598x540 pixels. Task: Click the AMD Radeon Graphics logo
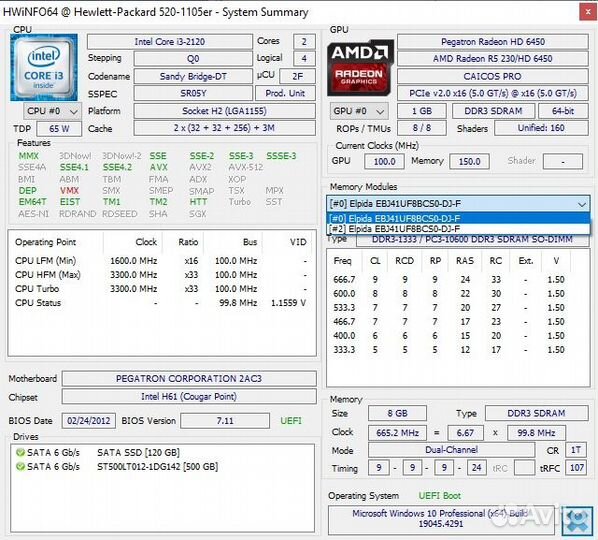tap(360, 68)
